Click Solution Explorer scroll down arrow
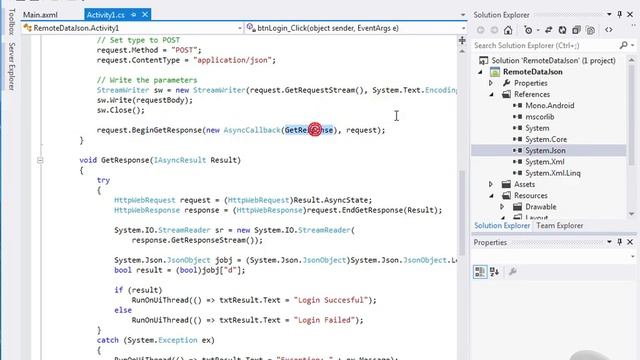The image size is (640, 360). [x=631, y=214]
